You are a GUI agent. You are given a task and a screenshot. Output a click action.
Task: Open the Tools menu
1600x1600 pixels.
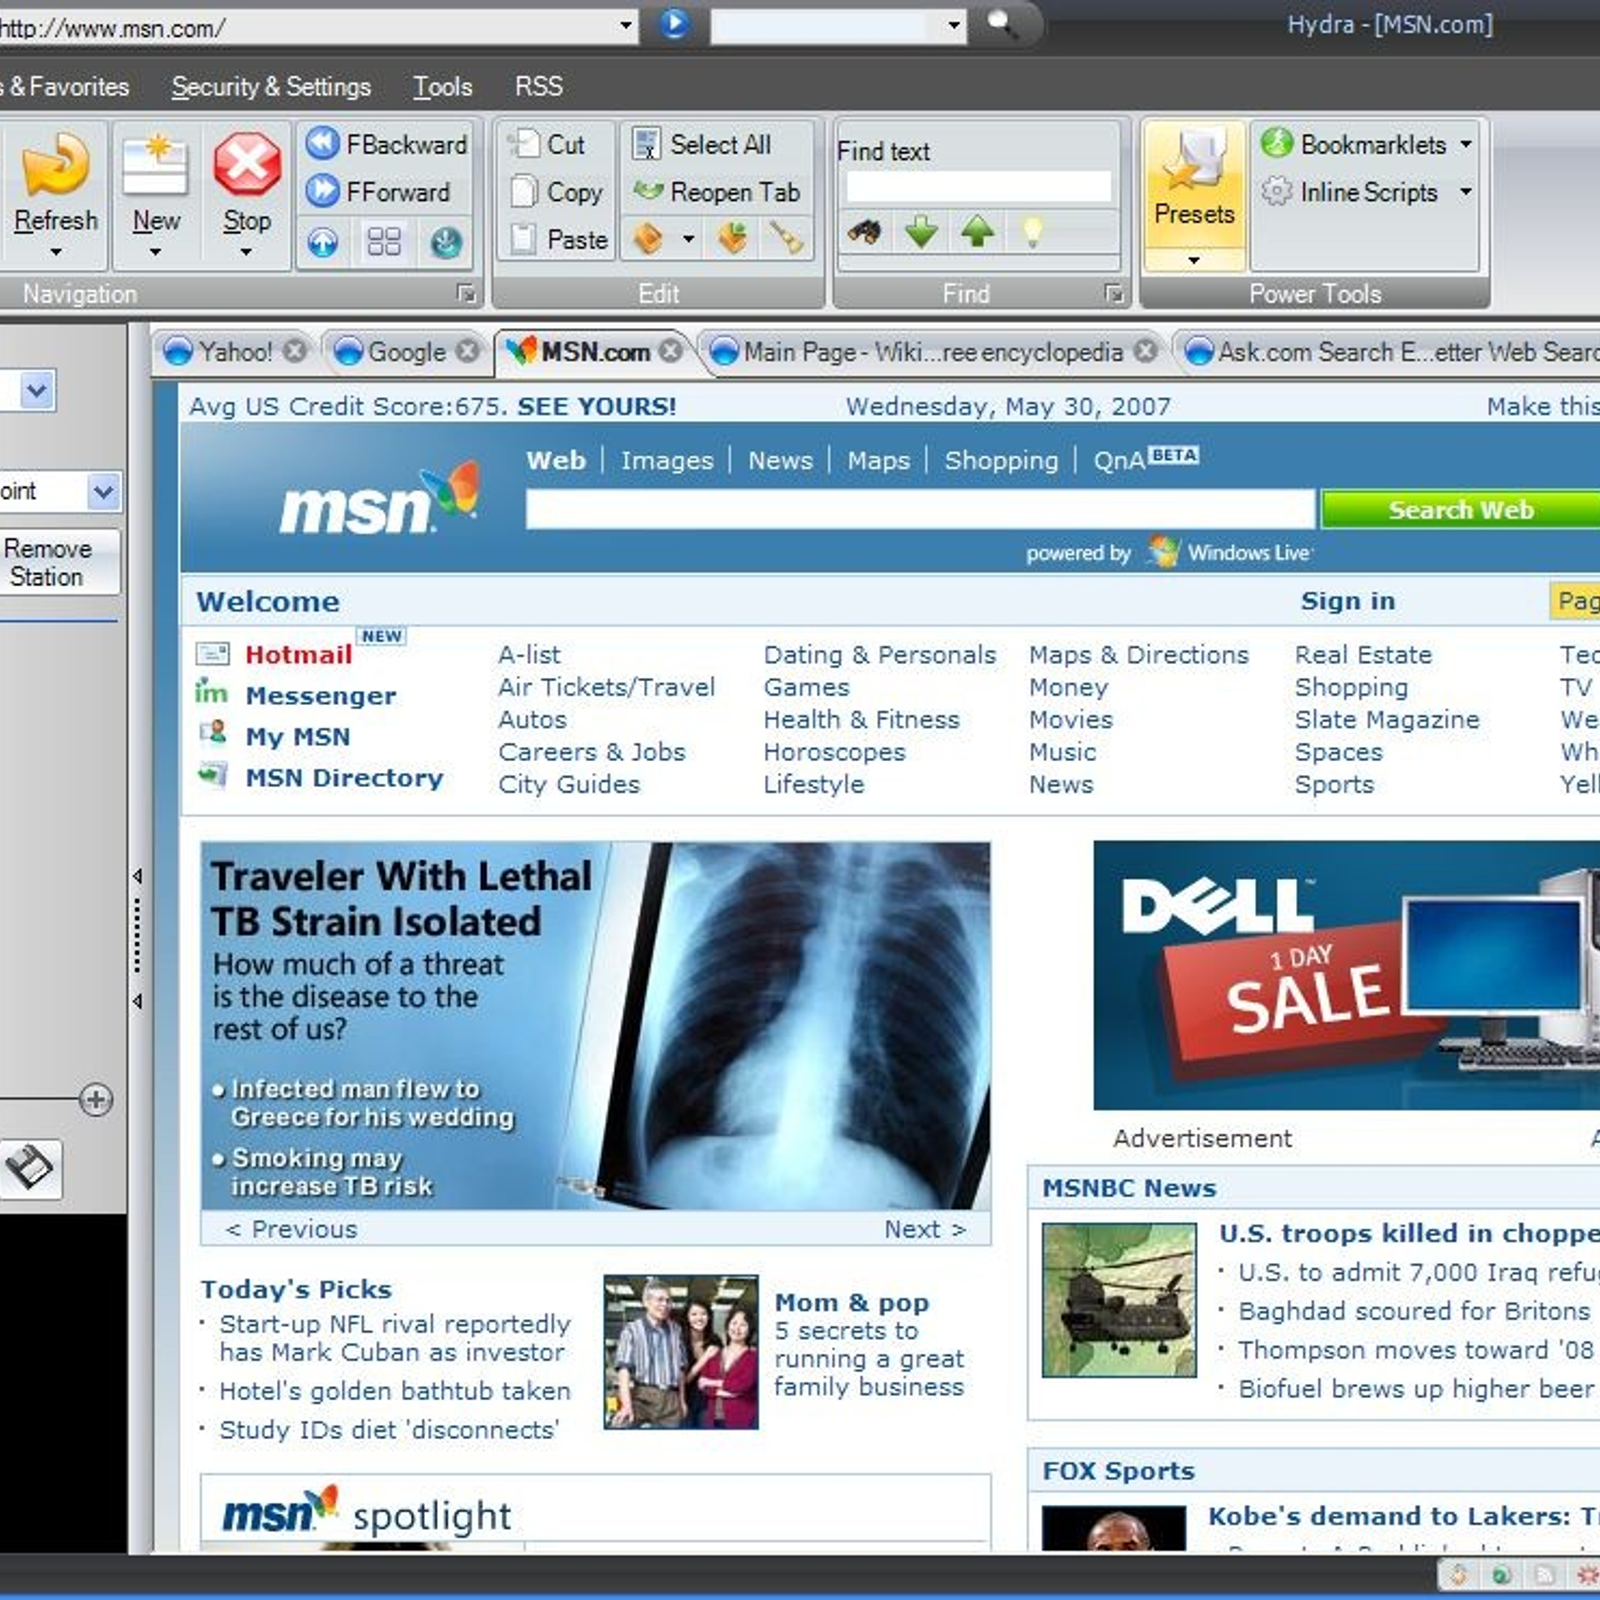click(443, 87)
